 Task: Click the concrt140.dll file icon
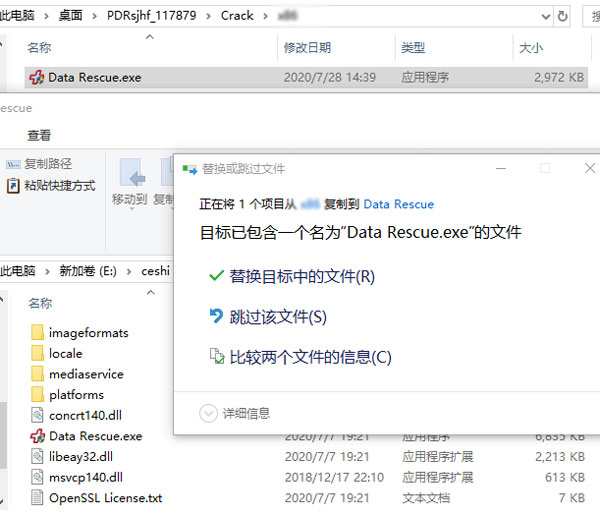[x=37, y=415]
